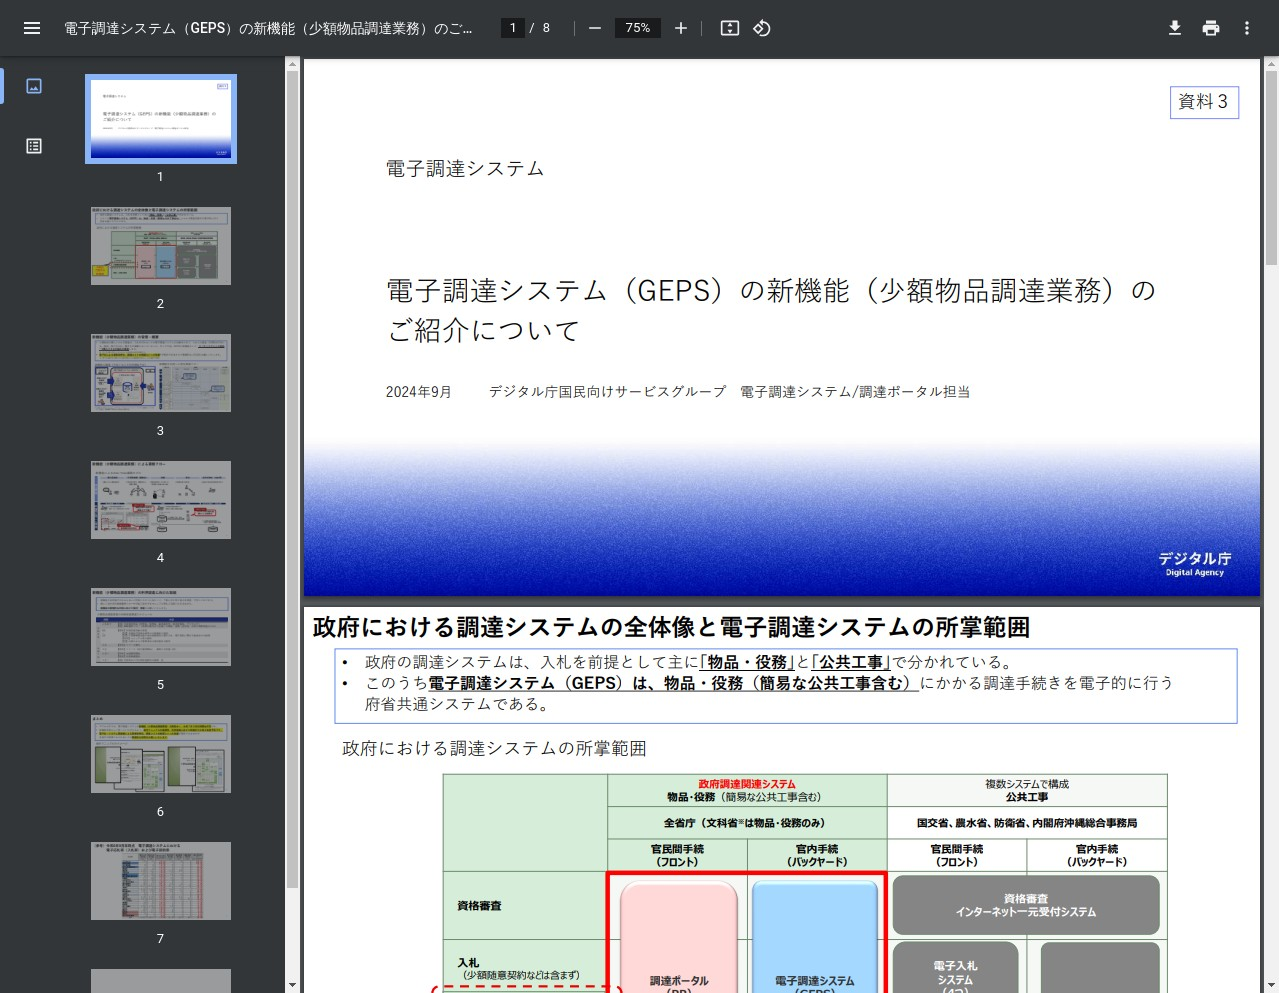Click 政府における調達システムの所掌範囲 subheading
The width and height of the screenshot is (1279, 993).
pos(494,749)
